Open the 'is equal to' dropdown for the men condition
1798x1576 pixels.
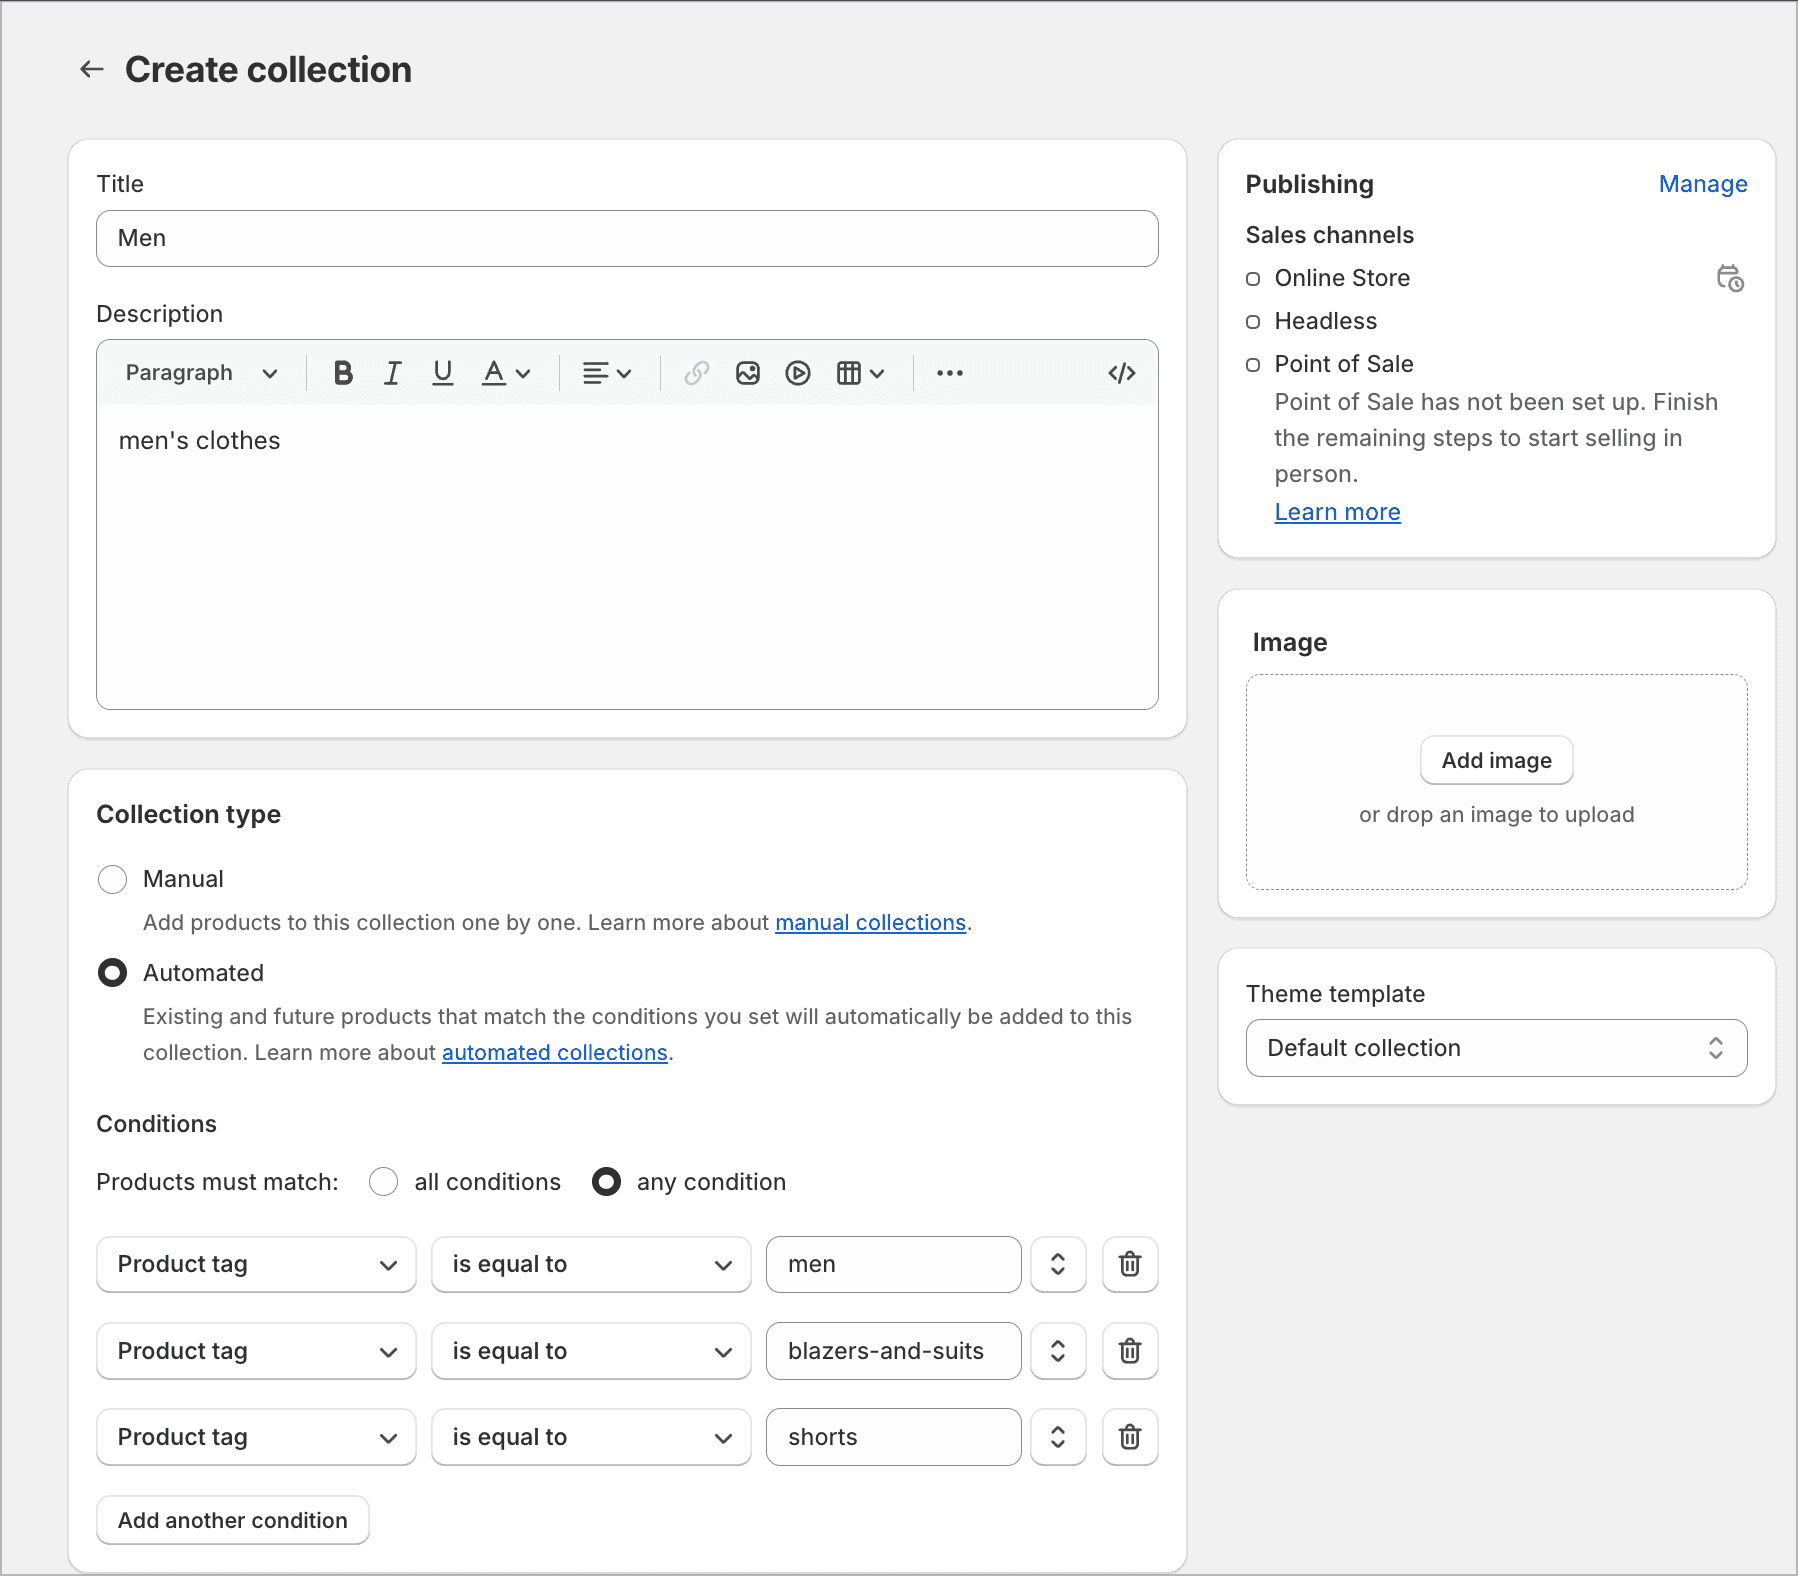[590, 1264]
